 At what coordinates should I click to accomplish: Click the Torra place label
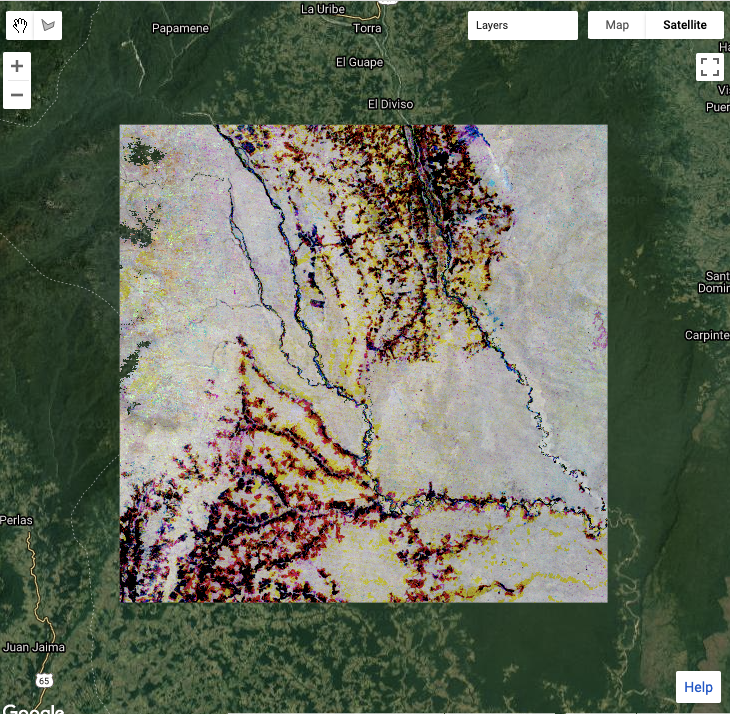coord(367,28)
